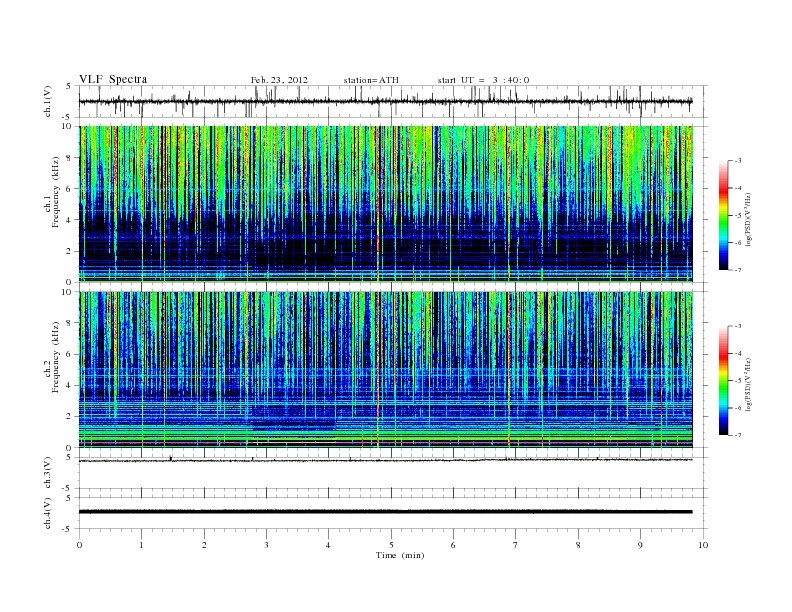This screenshot has width=792, height=612.
Task: Click the ch.2 spectrogram panel
Action: pos(386,370)
